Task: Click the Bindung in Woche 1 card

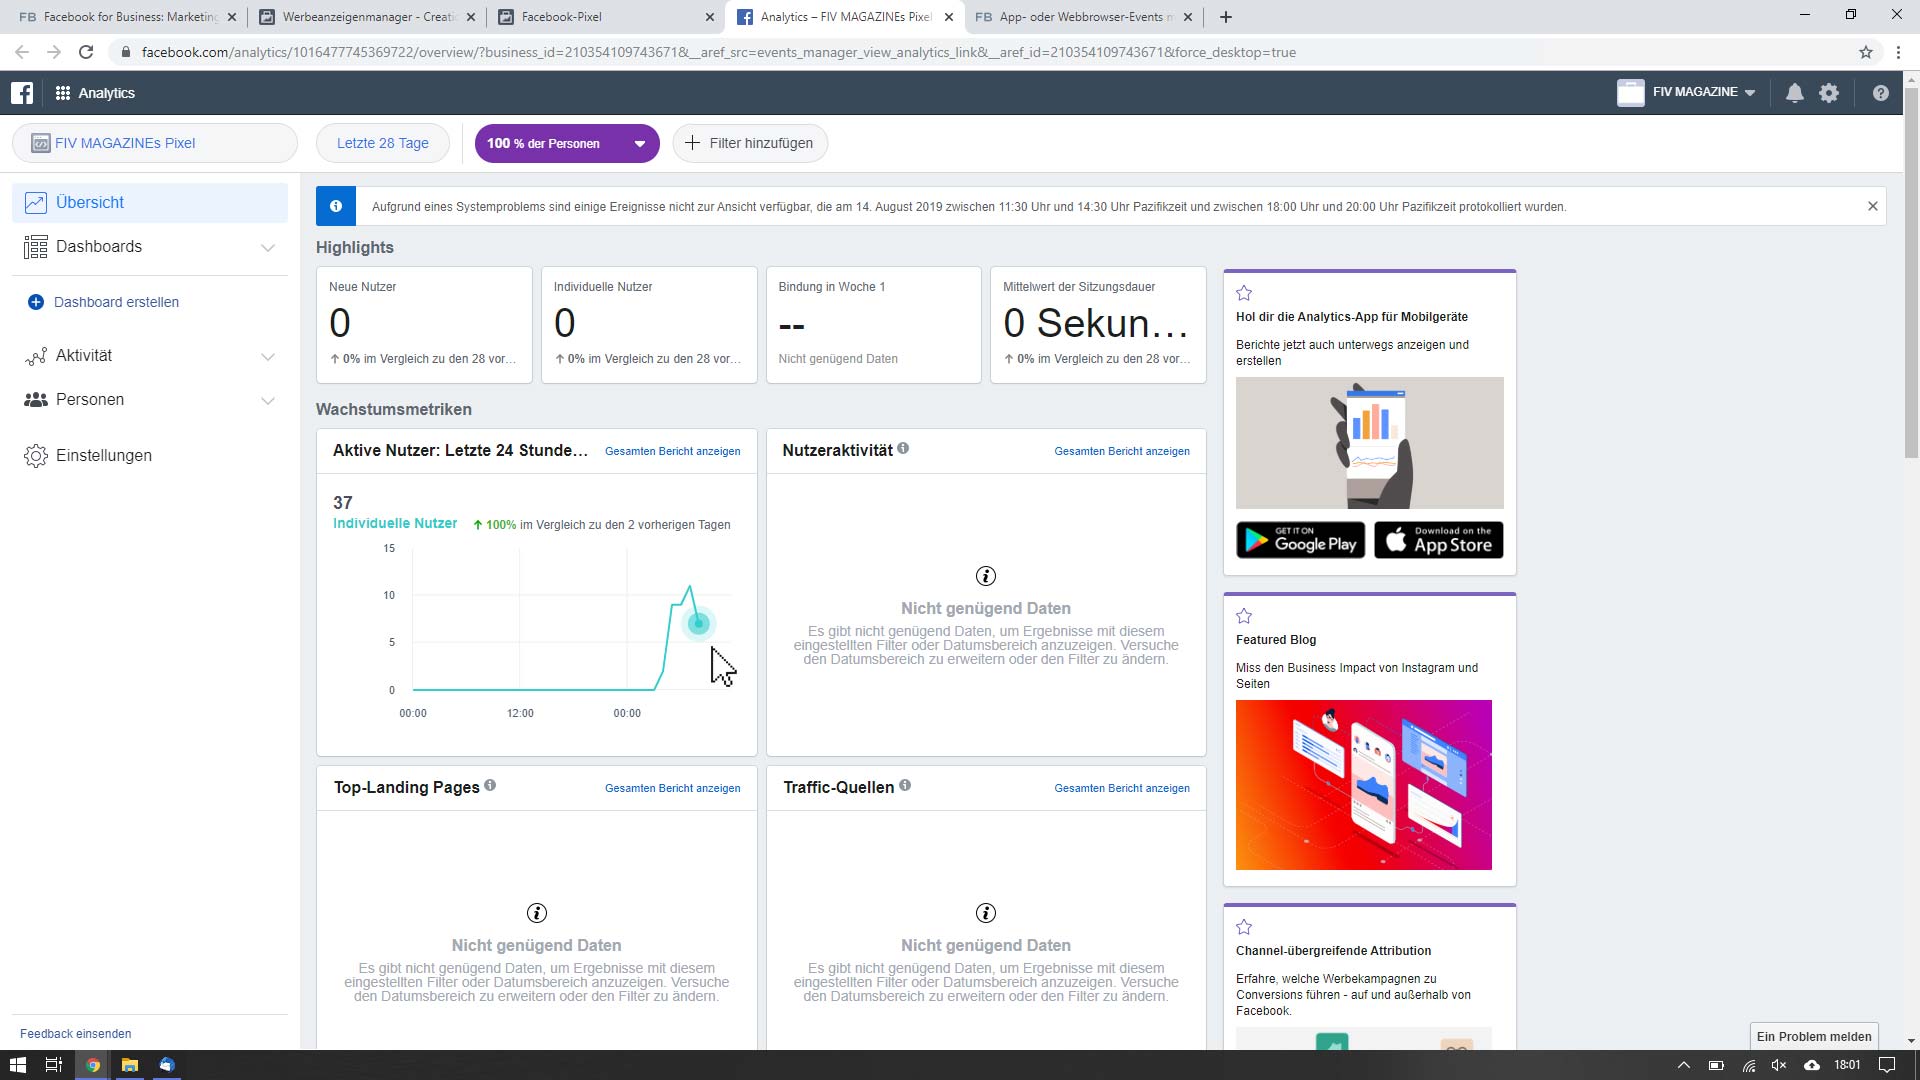Action: coord(874,325)
